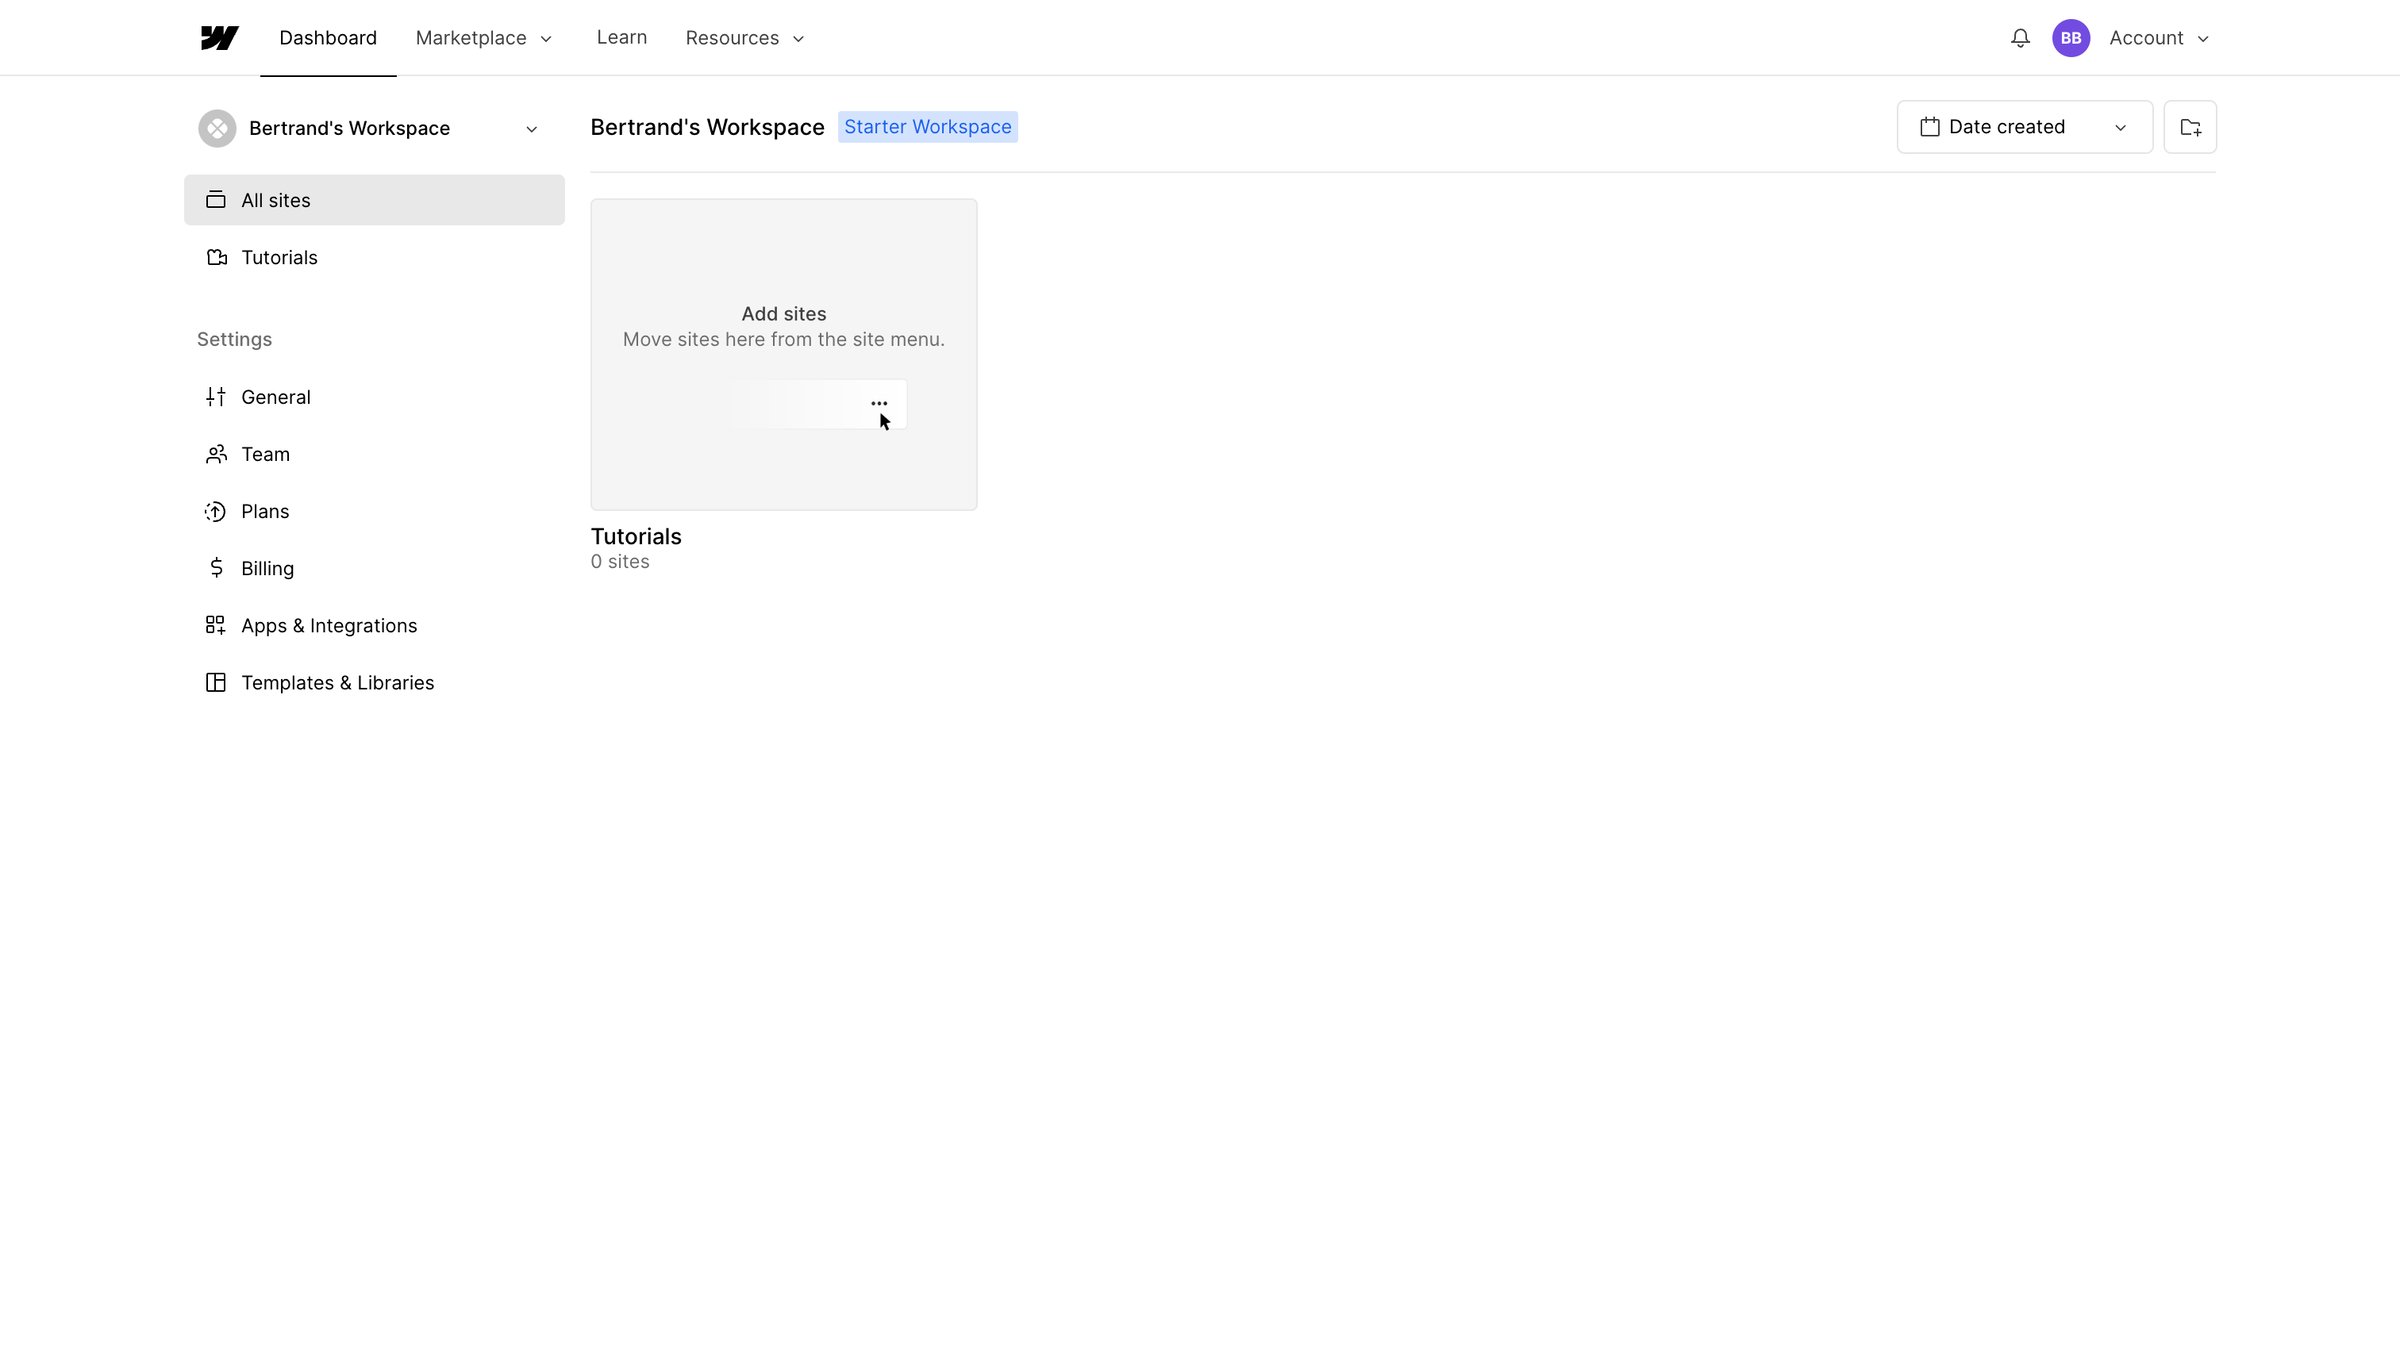The width and height of the screenshot is (2400, 1363).
Task: Open the Date created sort dropdown
Action: (2024, 127)
